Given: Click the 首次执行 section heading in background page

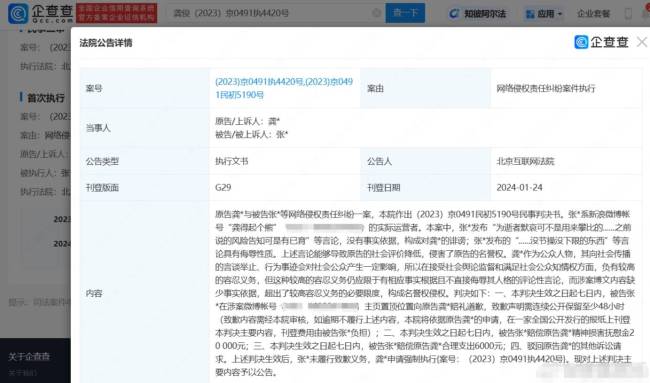Looking at the screenshot, I should pos(46,98).
